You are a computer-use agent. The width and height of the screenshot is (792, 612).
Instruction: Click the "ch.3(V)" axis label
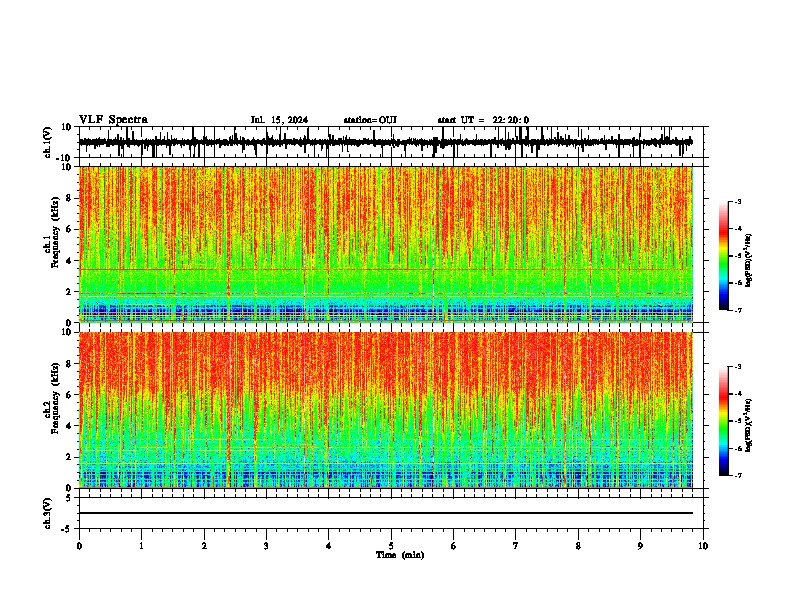[x=48, y=514]
